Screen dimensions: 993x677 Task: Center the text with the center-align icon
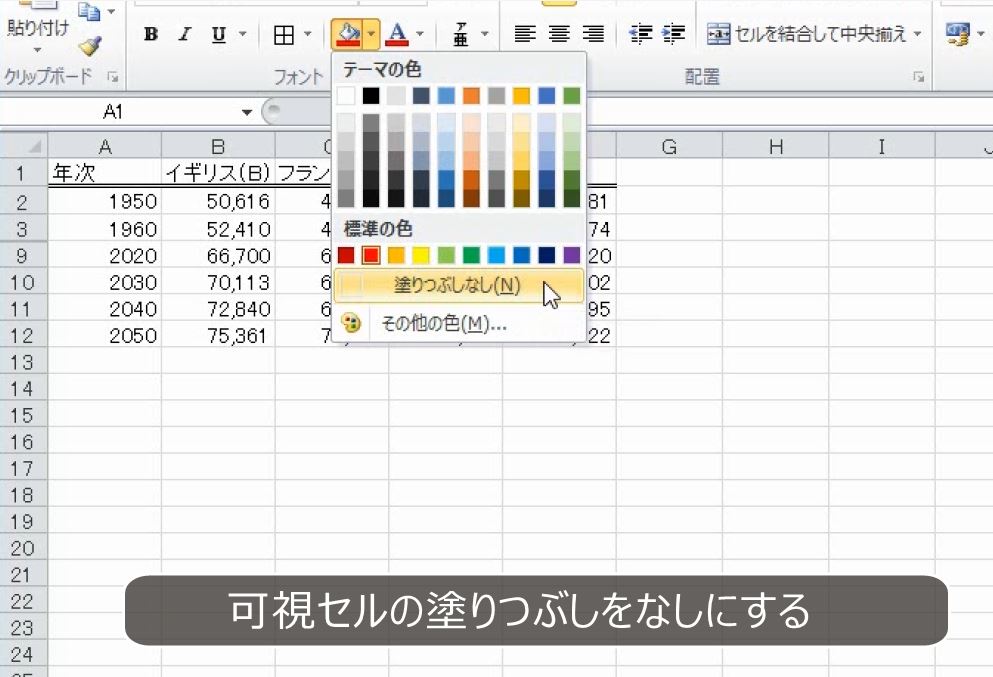pyautogui.click(x=558, y=33)
